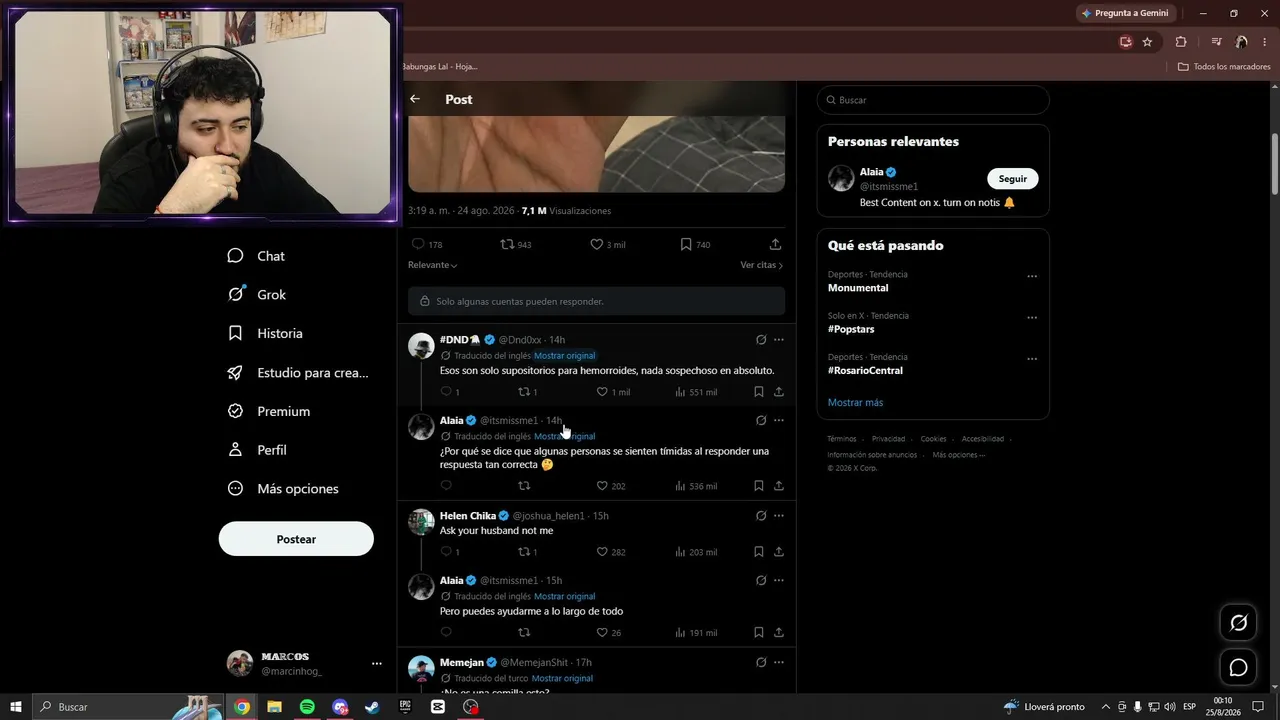Open more options on Alaia's 14h reply
Image resolution: width=1280 pixels, height=720 pixels.
click(779, 421)
